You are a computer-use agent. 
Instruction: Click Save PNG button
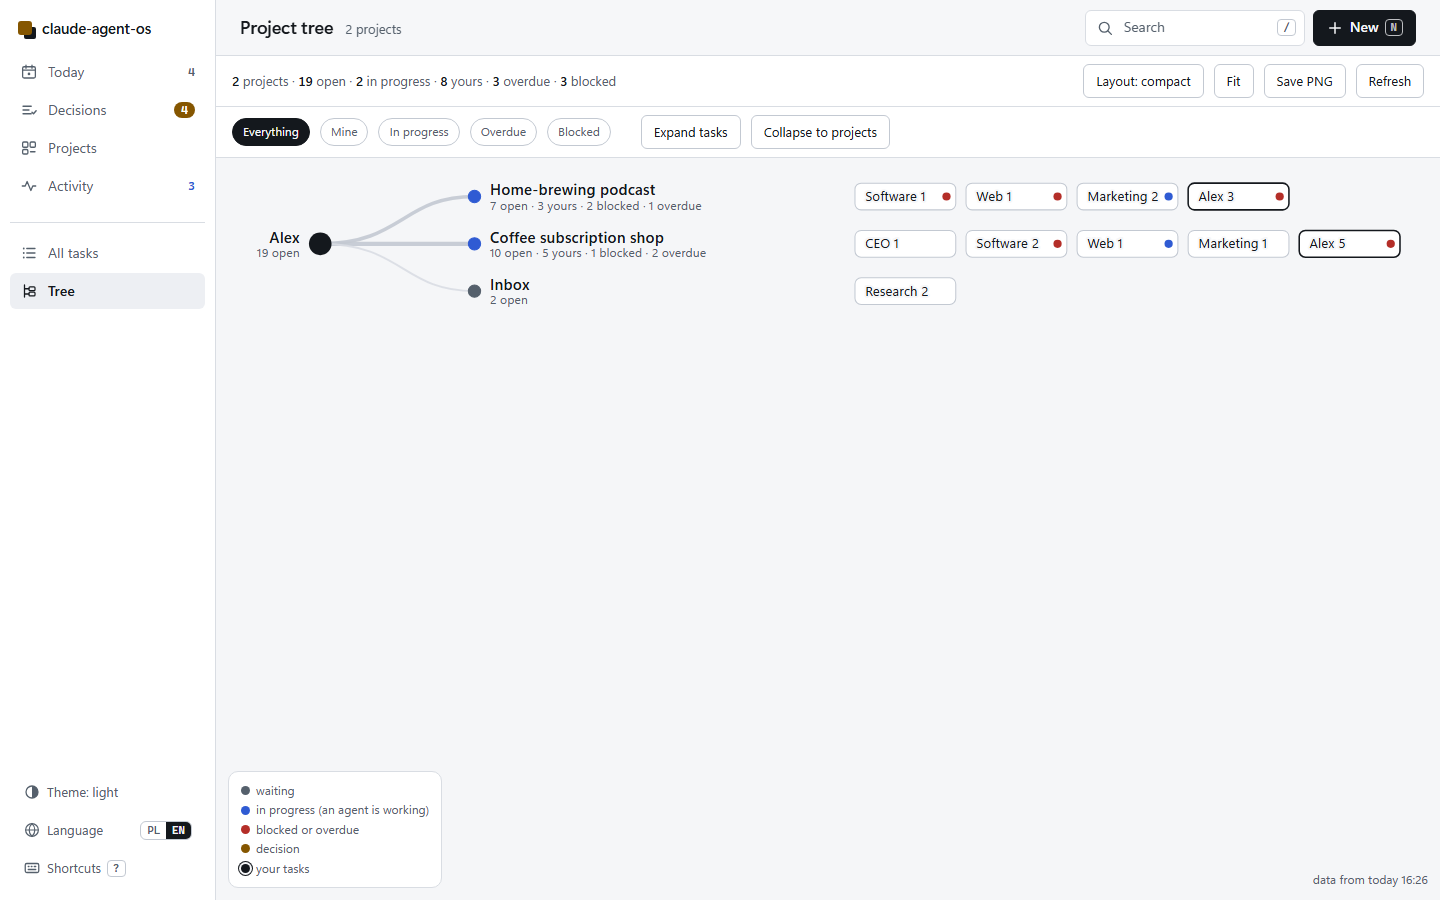(1305, 81)
